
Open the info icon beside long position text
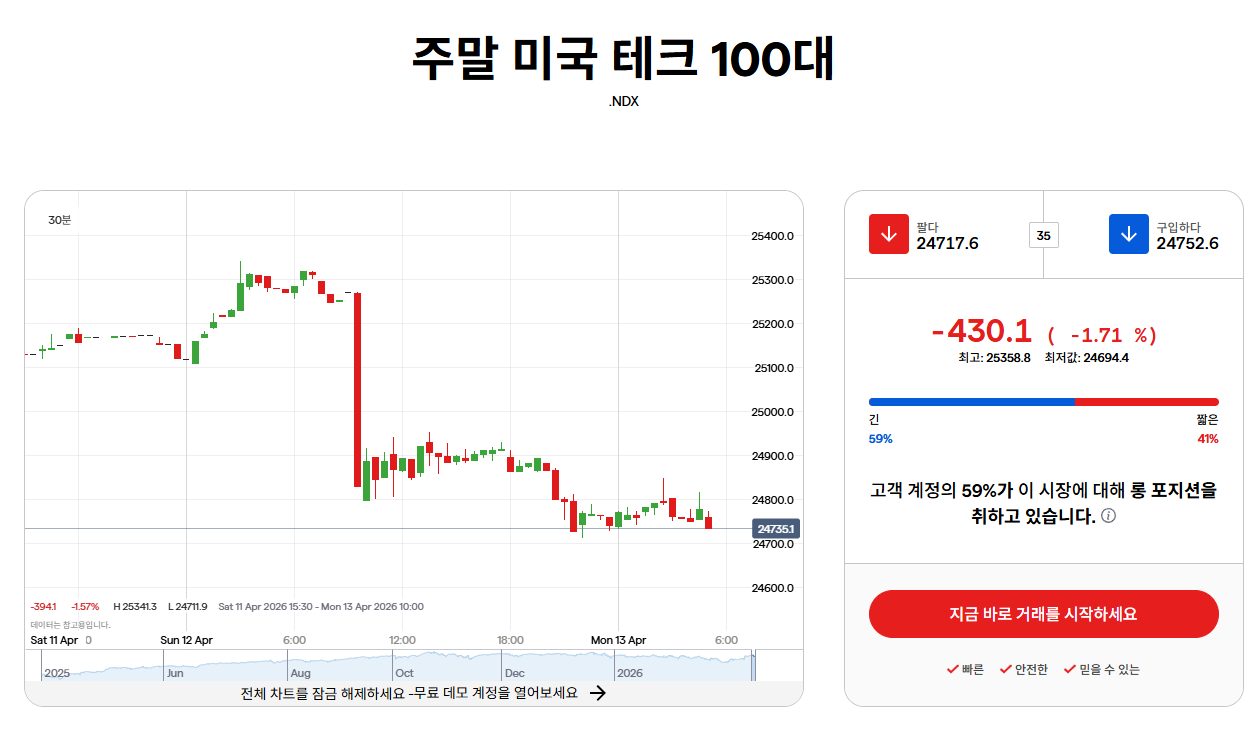[1108, 517]
